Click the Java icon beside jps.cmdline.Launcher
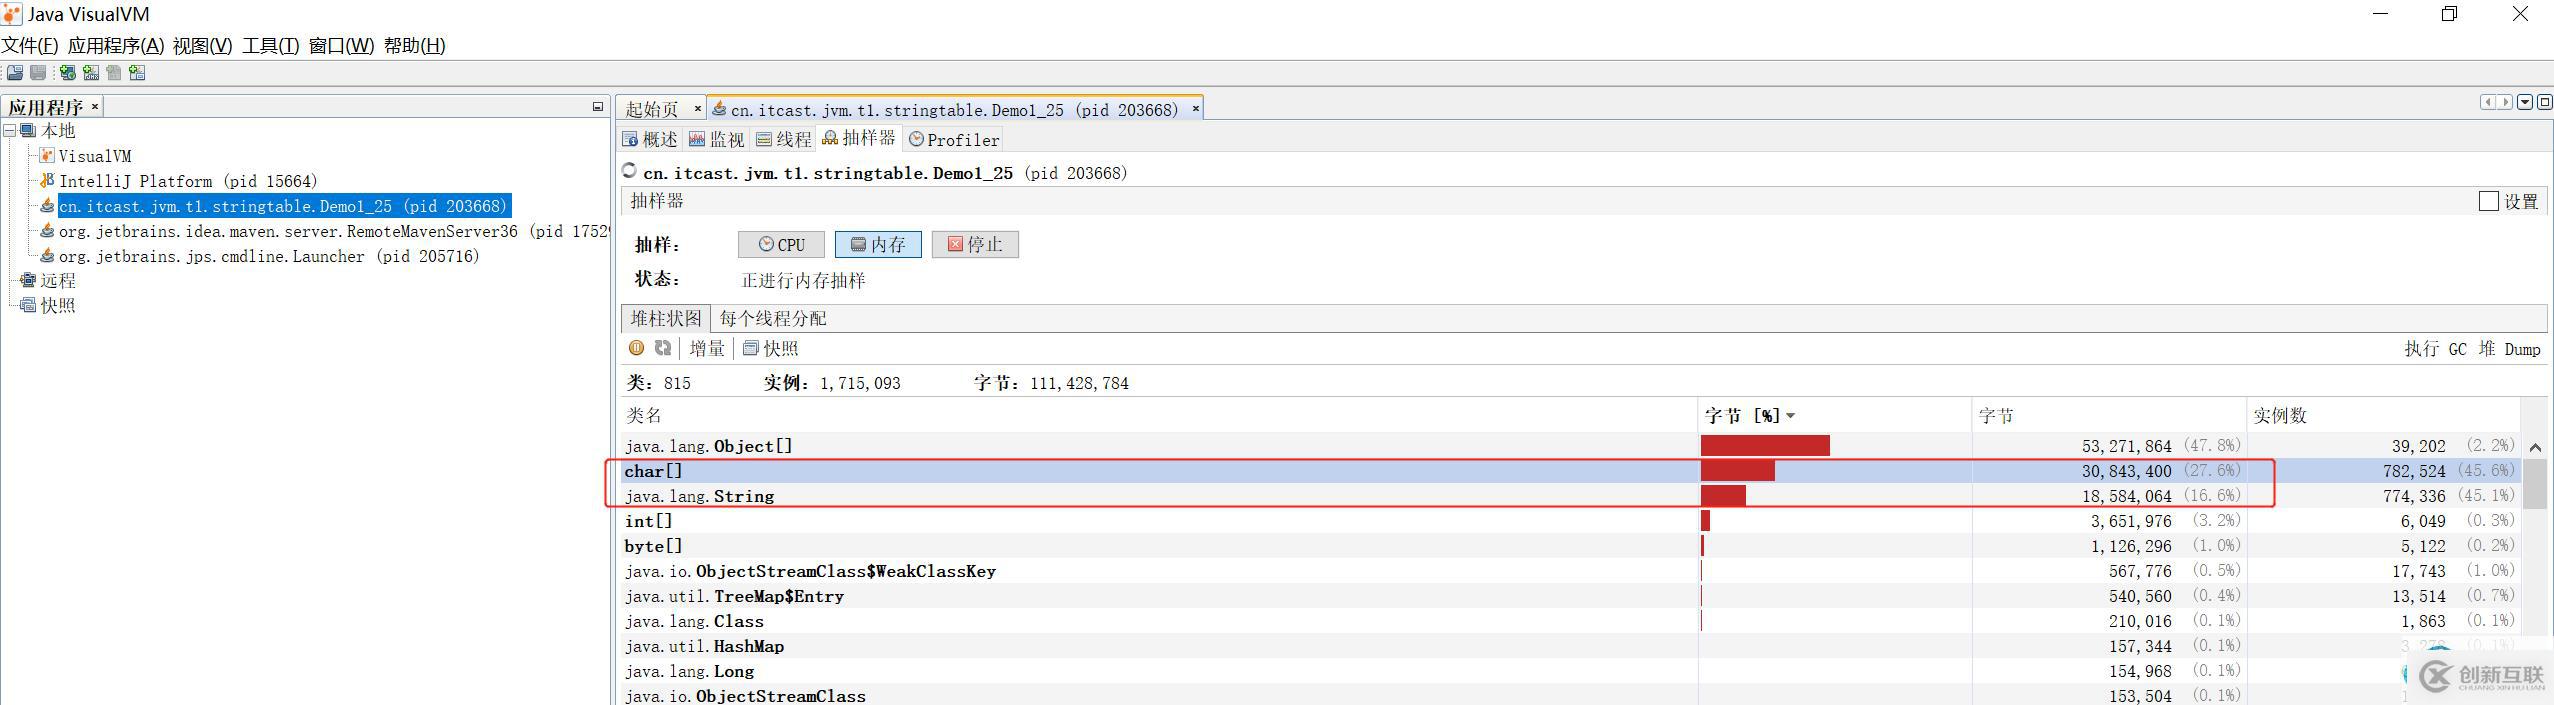Viewport: 2554px width, 705px height. (47, 255)
